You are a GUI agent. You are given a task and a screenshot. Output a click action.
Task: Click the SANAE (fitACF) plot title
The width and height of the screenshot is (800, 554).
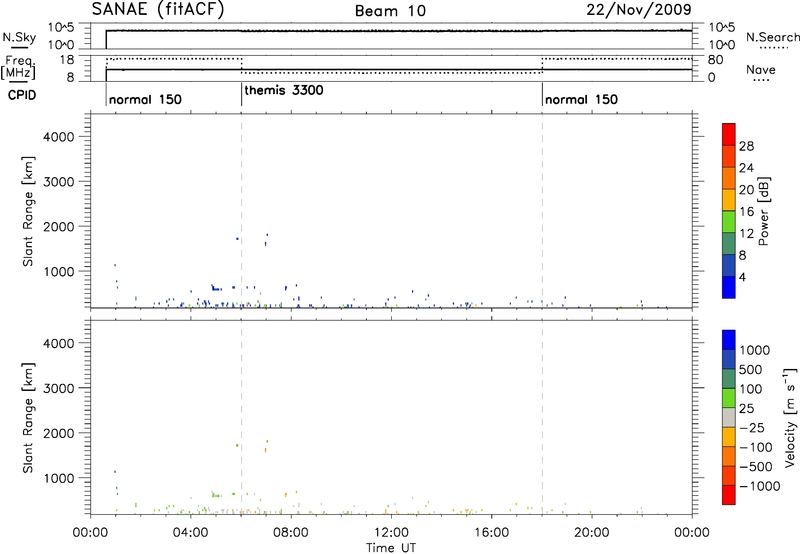pyautogui.click(x=158, y=9)
